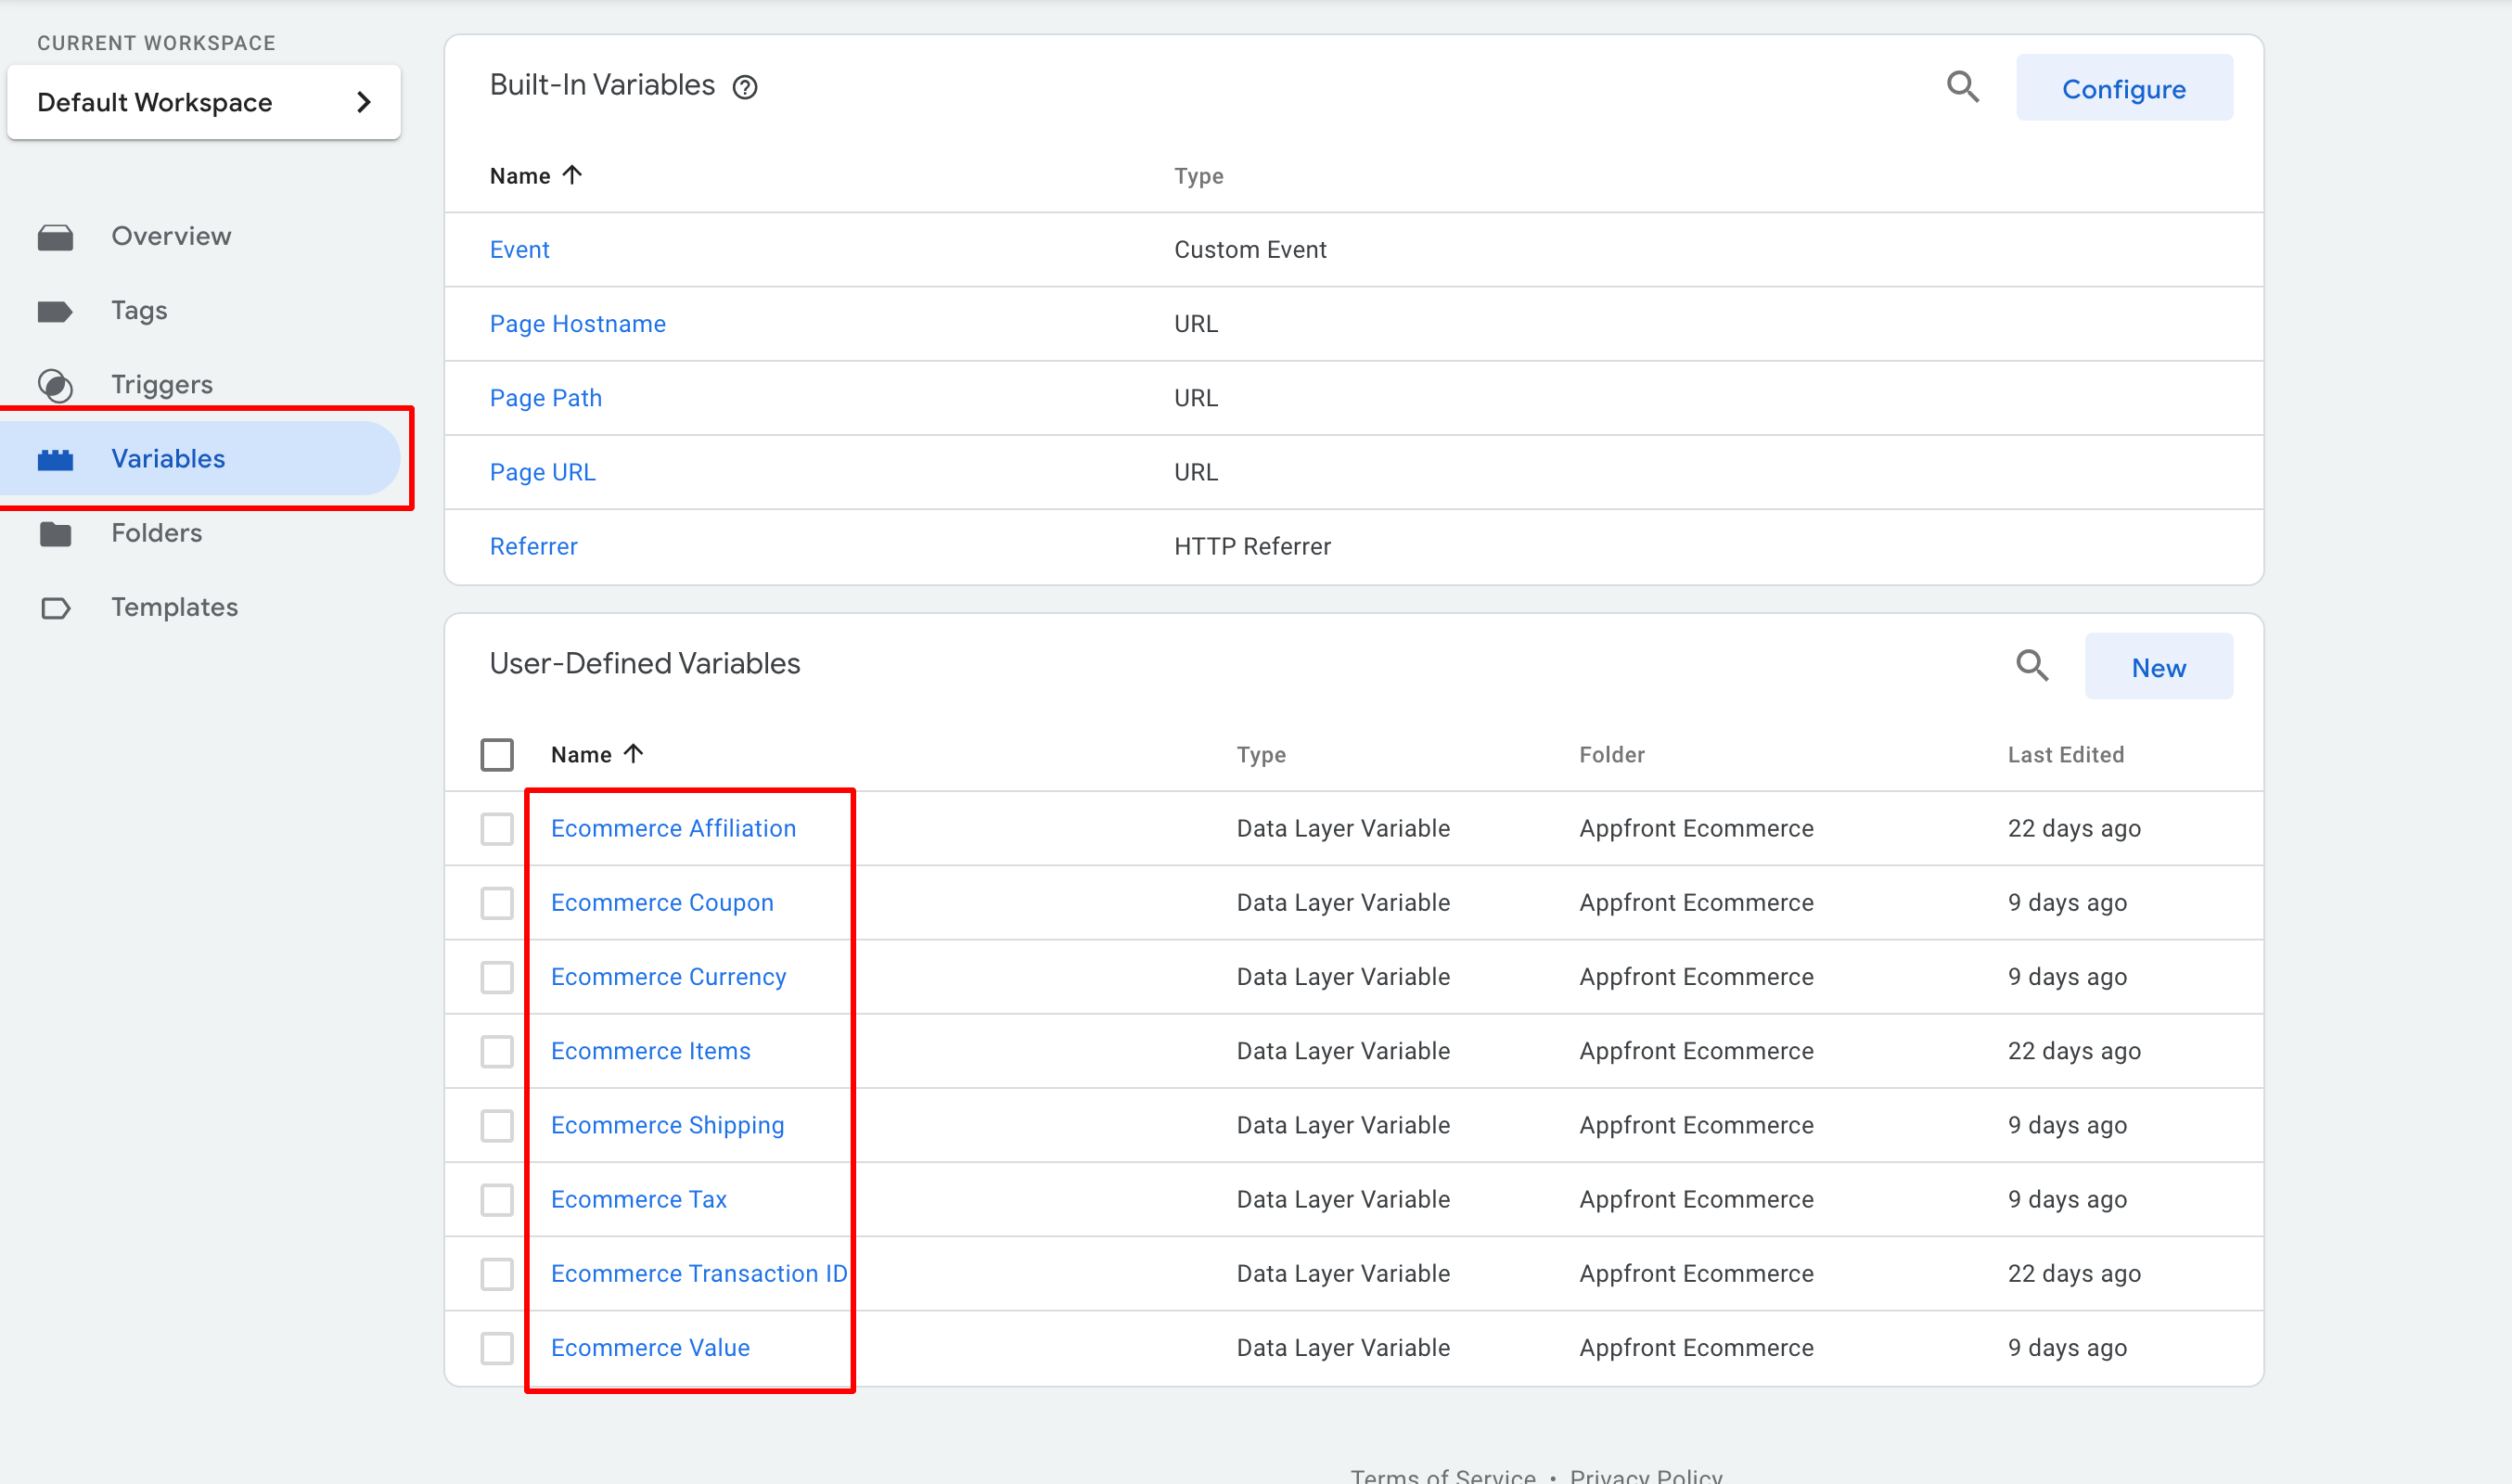Open the Referrer variable
This screenshot has width=2512, height=1484.
533,546
